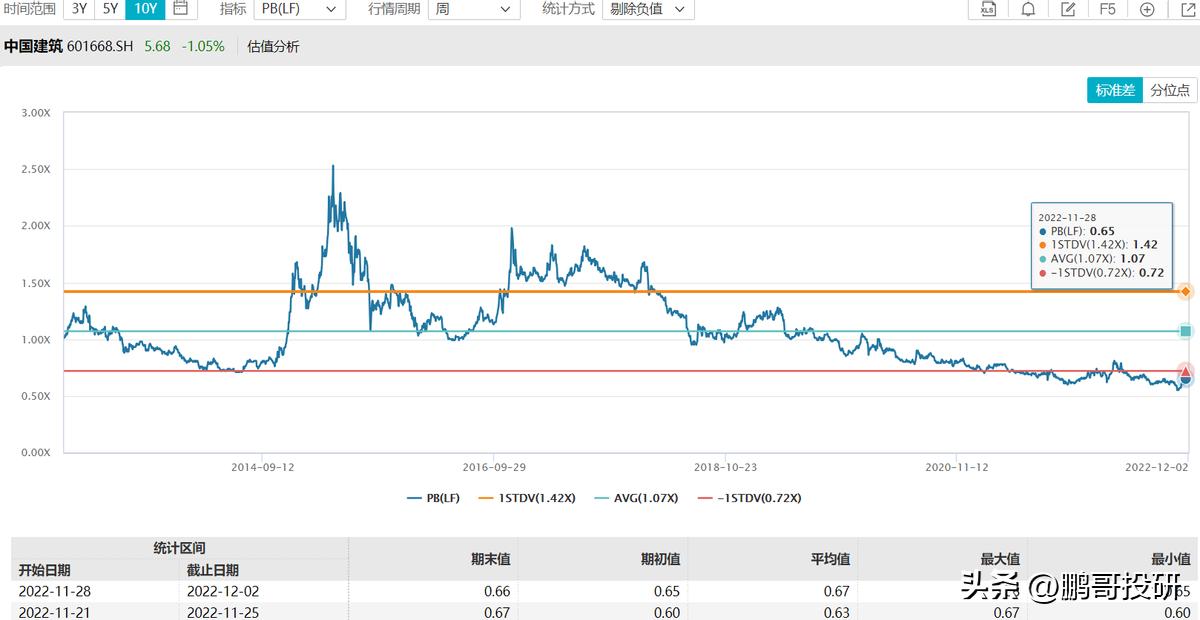The height and width of the screenshot is (620, 1200).
Task: Export chart data as XLS
Action: [988, 9]
